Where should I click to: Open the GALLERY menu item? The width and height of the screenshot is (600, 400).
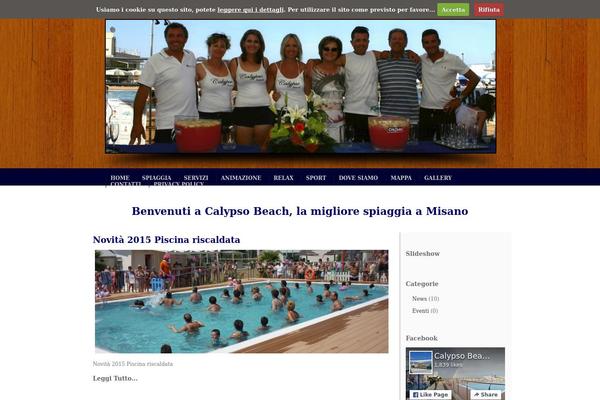tap(438, 178)
